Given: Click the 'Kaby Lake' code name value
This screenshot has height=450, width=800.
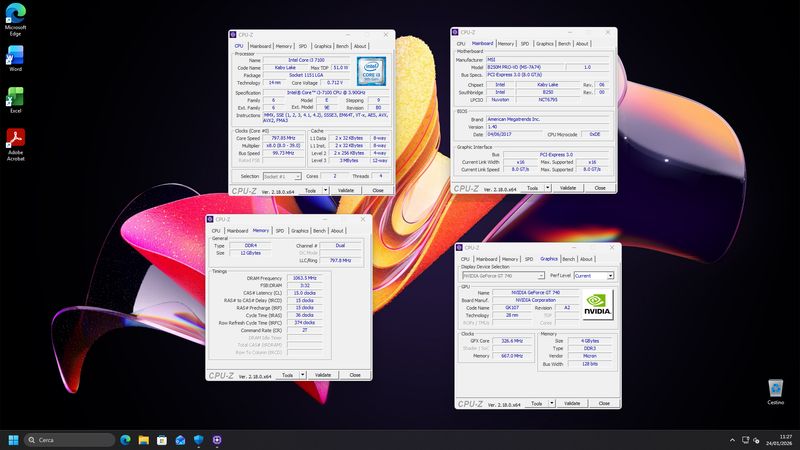Looking at the screenshot, I should [x=285, y=67].
